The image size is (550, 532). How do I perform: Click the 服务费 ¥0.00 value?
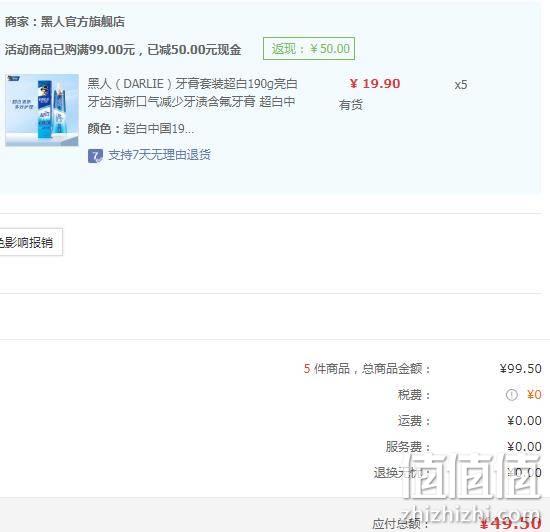(x=524, y=446)
